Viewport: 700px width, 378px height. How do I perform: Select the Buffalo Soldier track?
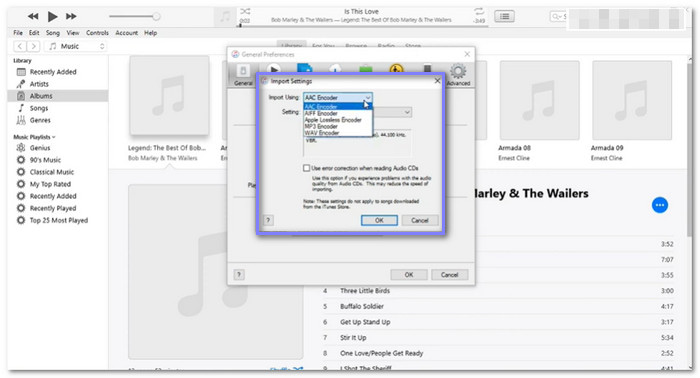(498, 306)
